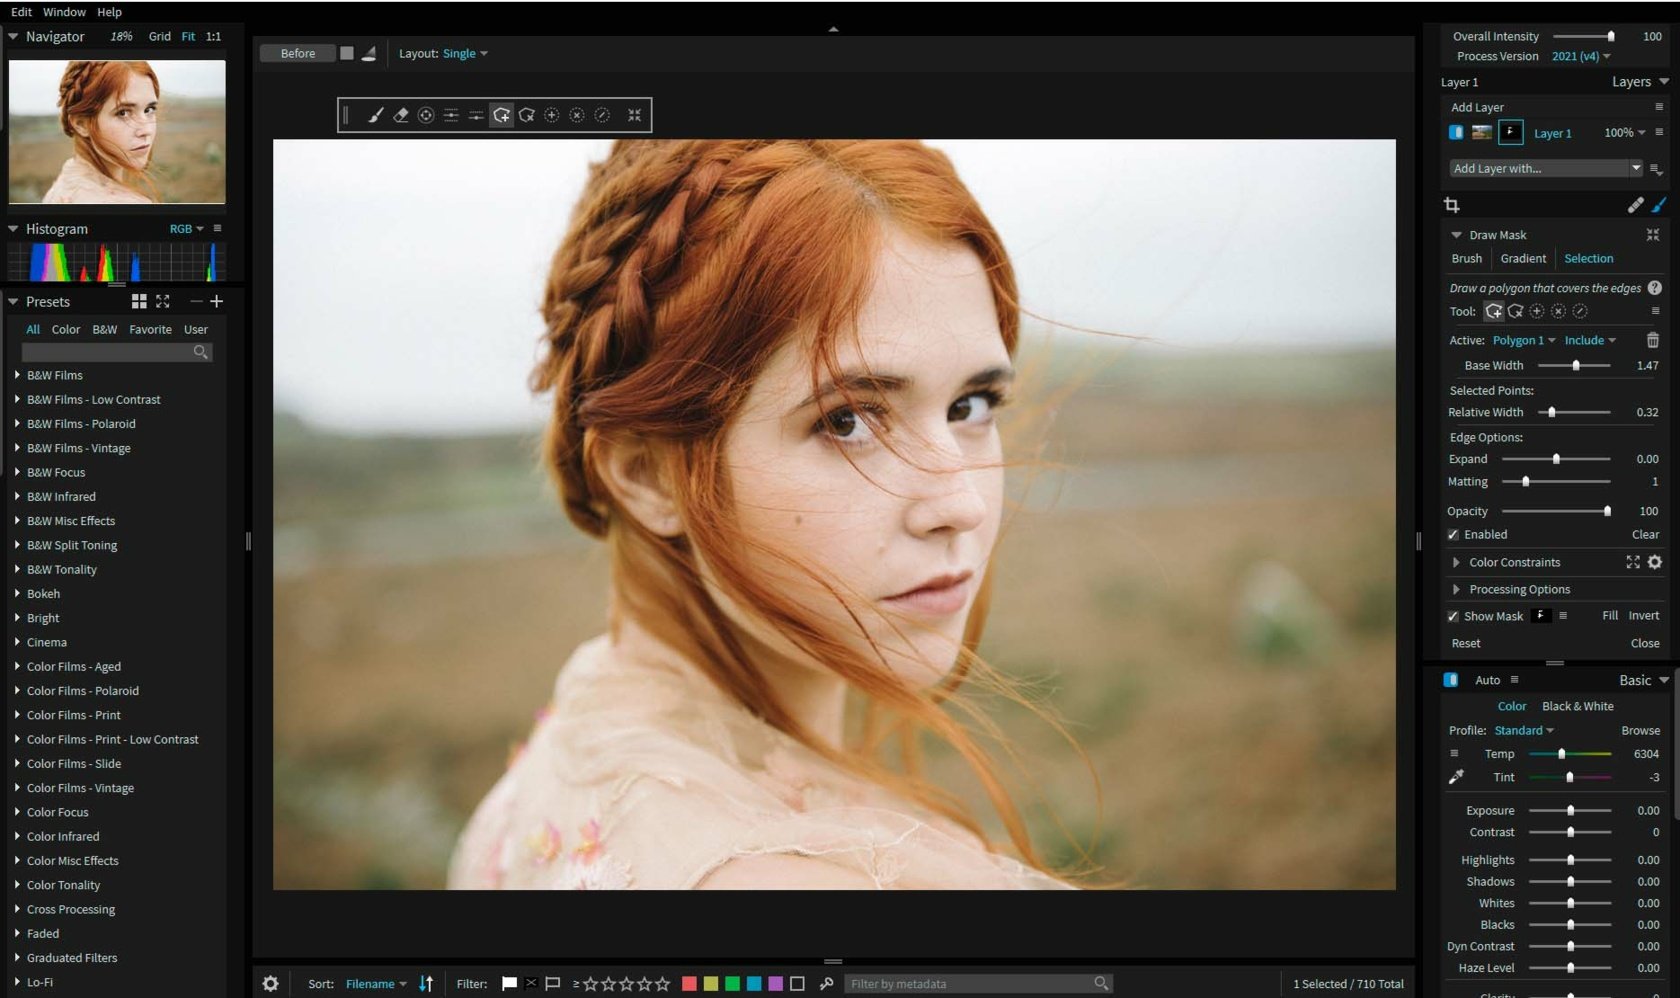The height and width of the screenshot is (998, 1680).
Task: Collapse the floating toolbar using the shrink icon
Action: tap(634, 115)
